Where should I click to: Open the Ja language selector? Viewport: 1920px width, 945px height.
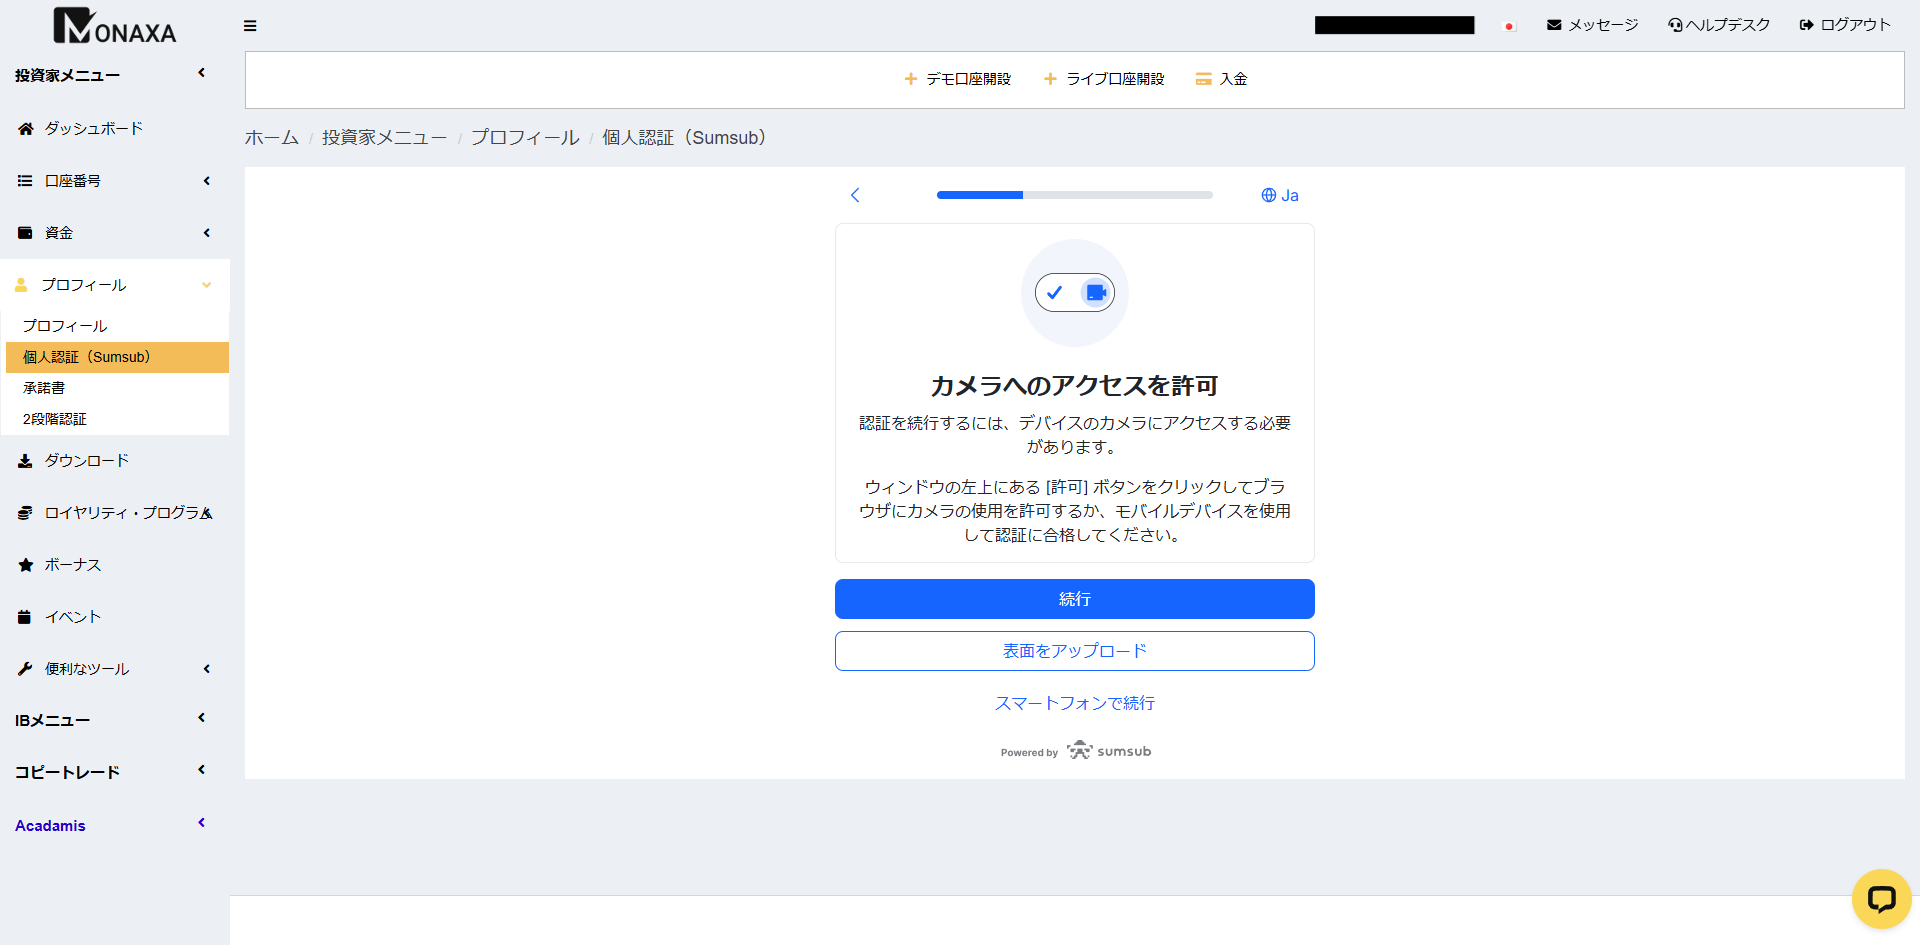coord(1280,195)
